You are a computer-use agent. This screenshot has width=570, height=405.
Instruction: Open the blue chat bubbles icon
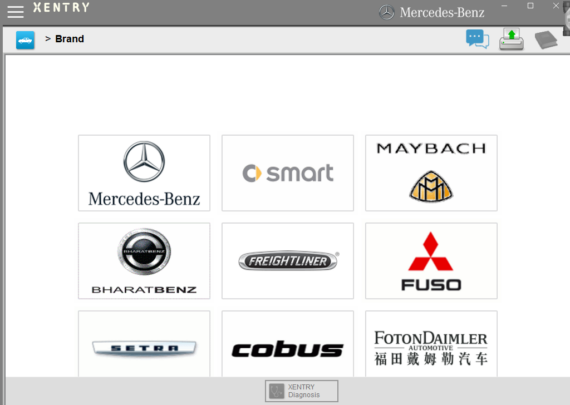(x=477, y=39)
